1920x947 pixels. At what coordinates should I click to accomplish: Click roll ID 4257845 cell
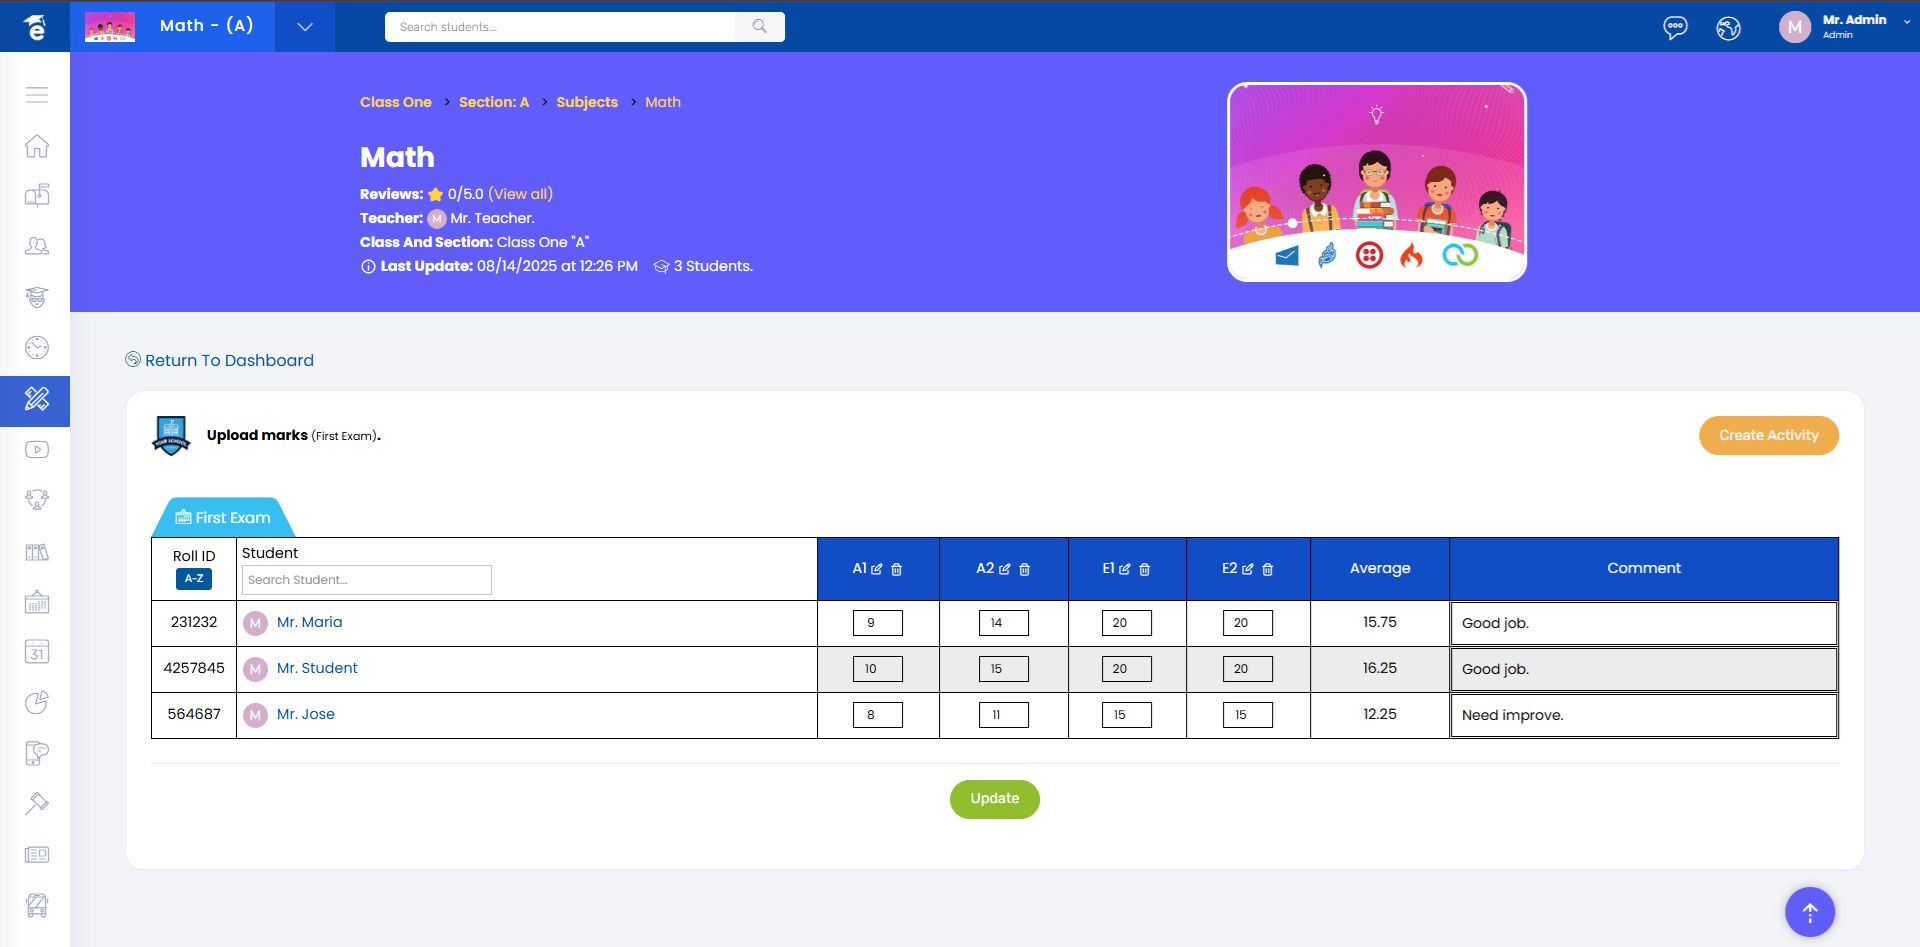[x=194, y=668]
